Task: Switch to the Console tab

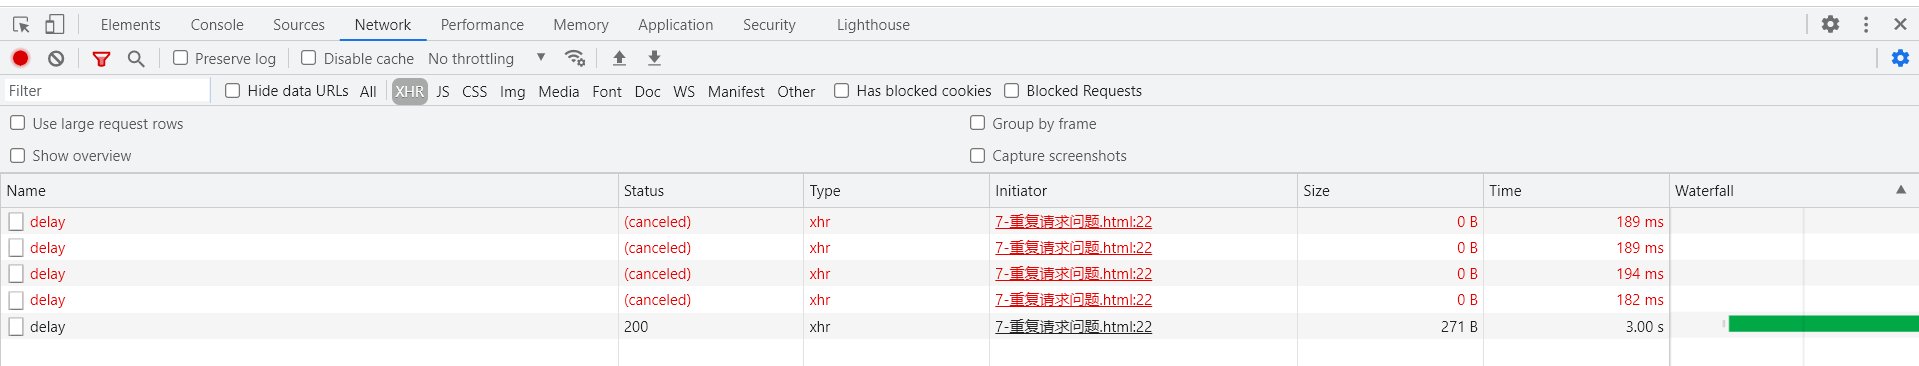Action: pos(217,24)
